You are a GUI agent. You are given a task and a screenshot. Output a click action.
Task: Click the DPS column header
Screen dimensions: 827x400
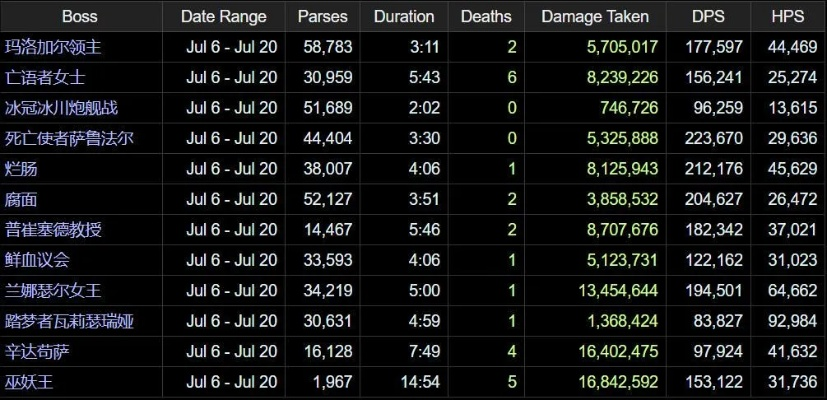pos(708,16)
